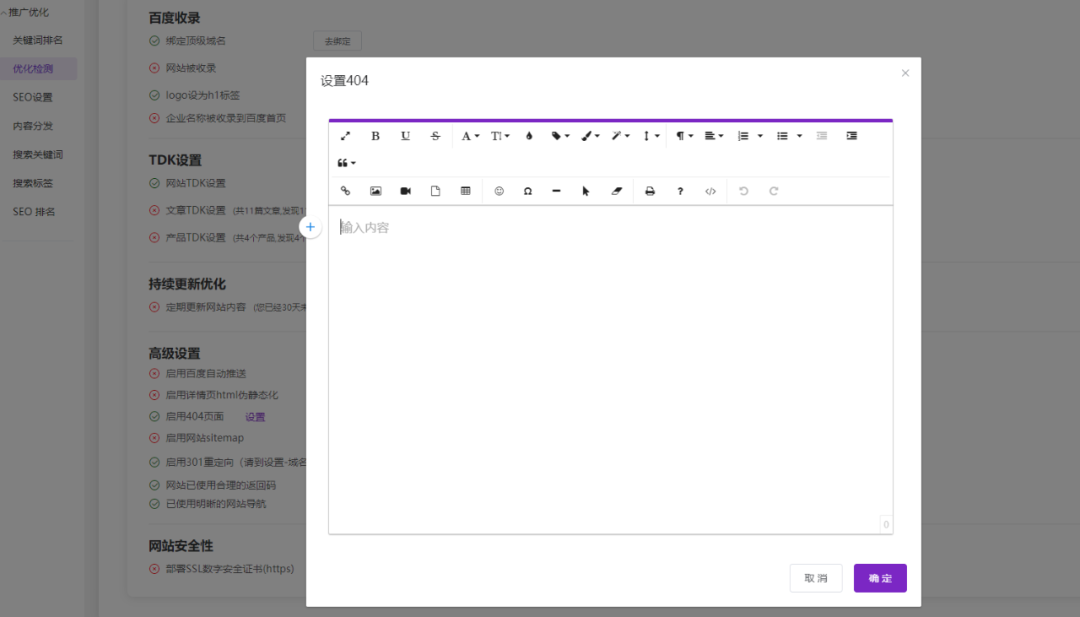Open paragraph style magic wand dropdown
Viewport: 1080px width, 617px height.
[620, 136]
